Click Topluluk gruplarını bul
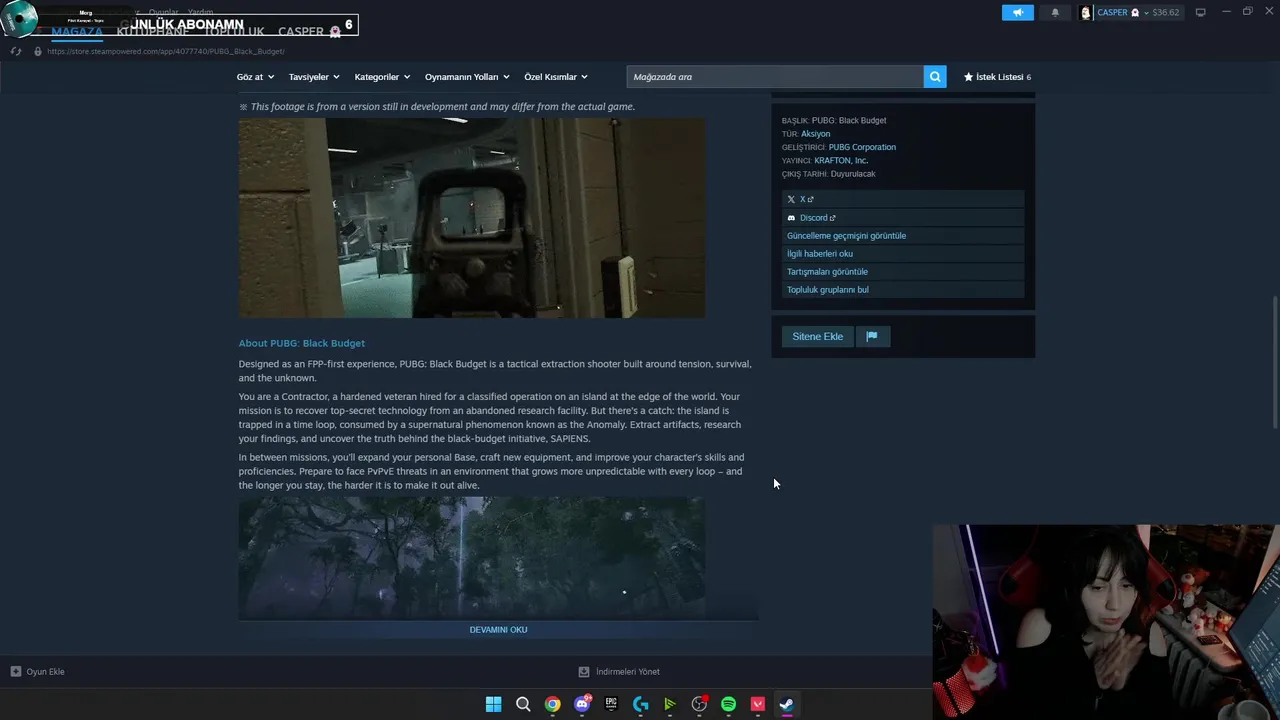The width and height of the screenshot is (1280, 720). (x=903, y=289)
